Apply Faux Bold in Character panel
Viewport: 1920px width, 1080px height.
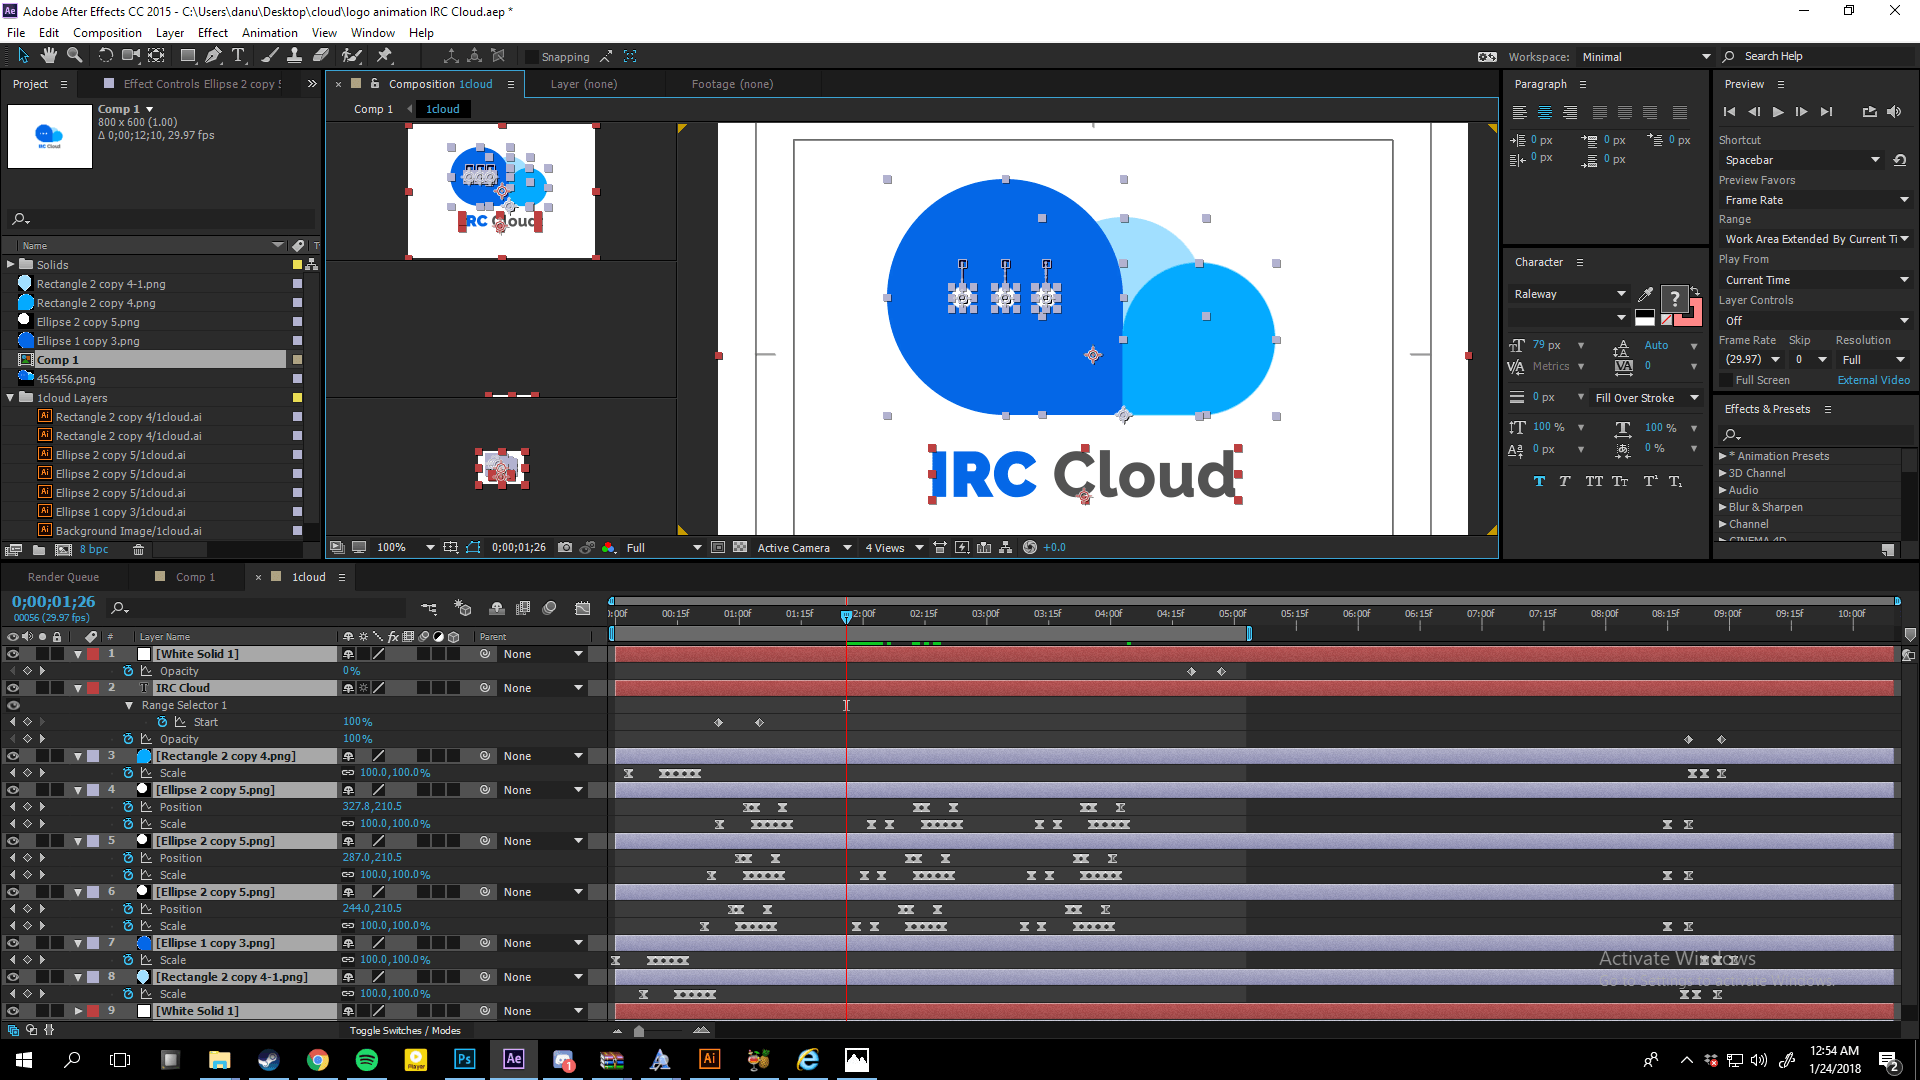(x=1539, y=481)
